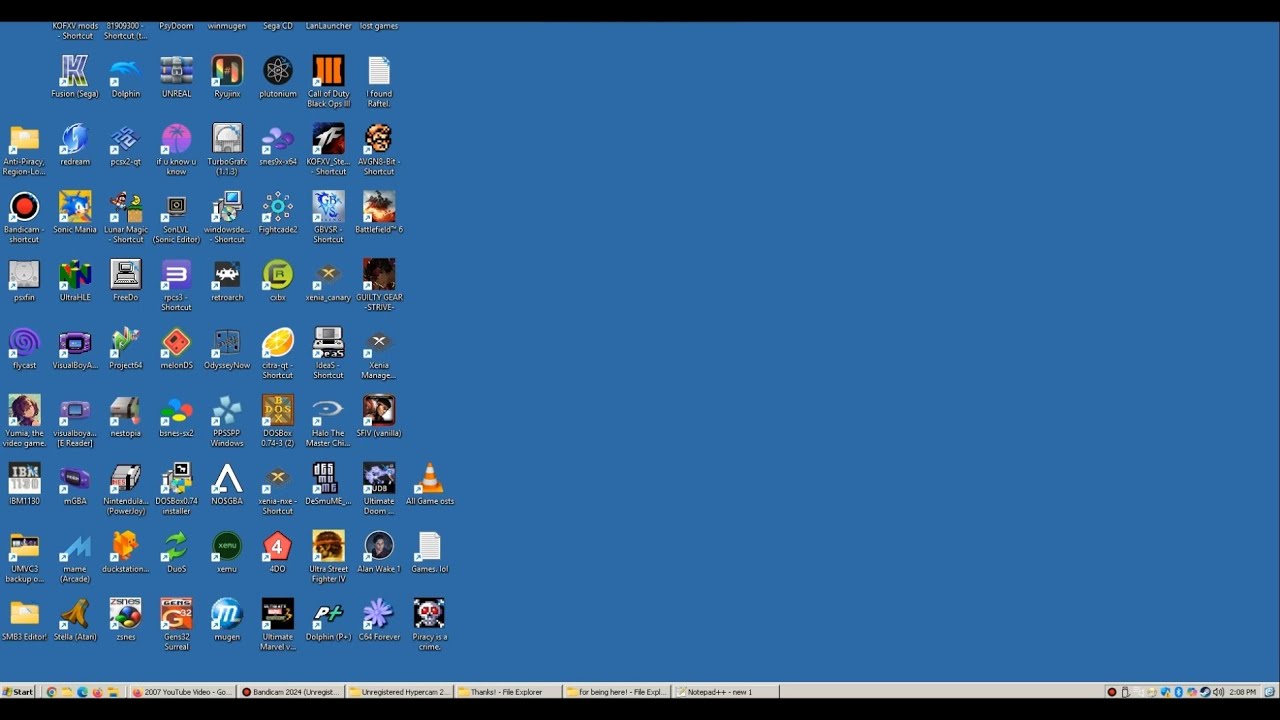Switch to 'for being here!' File Explorer window
The width and height of the screenshot is (1280, 720).
point(616,692)
